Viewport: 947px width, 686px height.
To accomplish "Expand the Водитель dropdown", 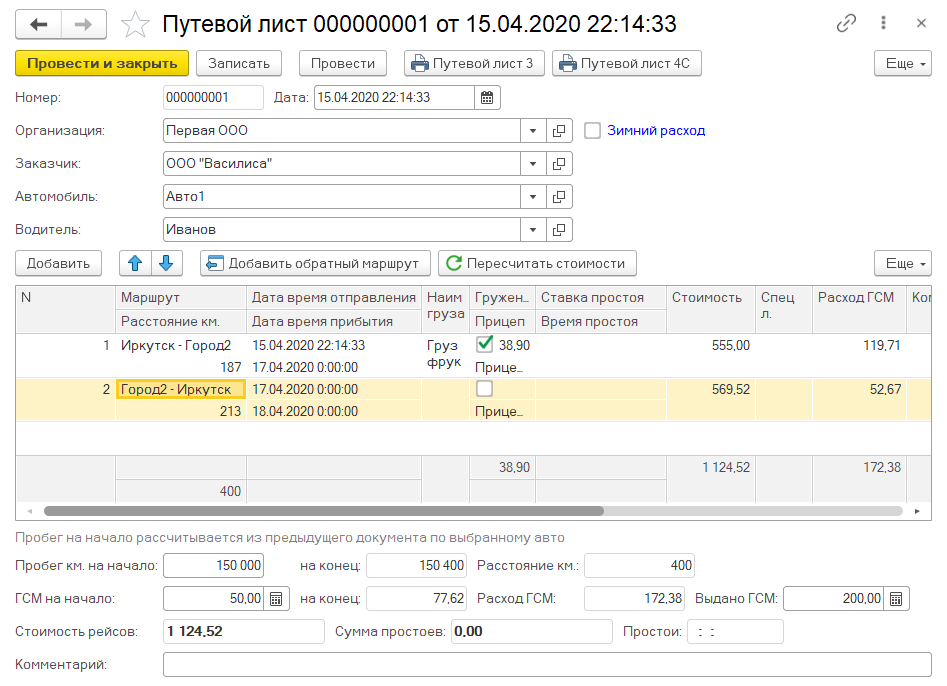I will pos(533,229).
